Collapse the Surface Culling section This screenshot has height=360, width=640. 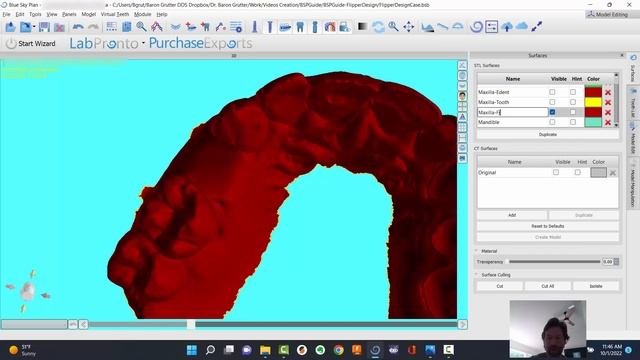click(476, 275)
